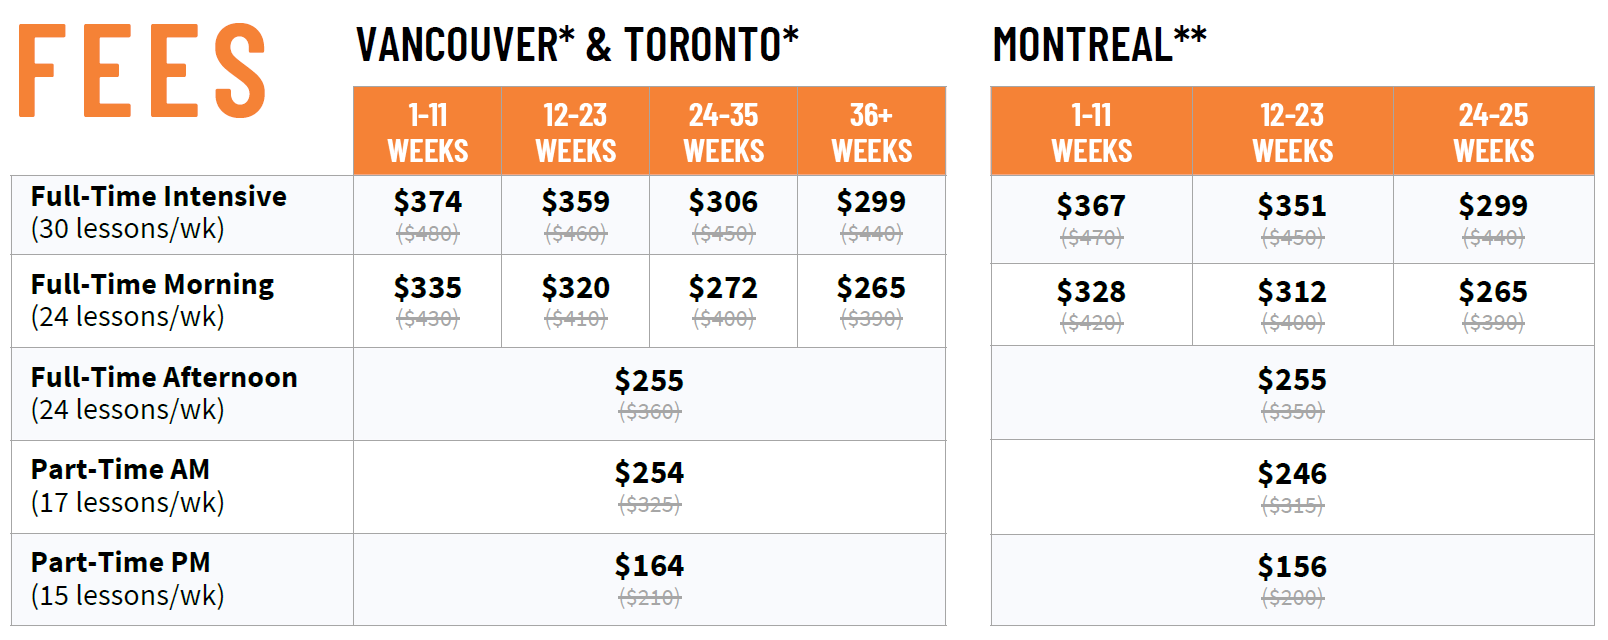
Task: Click the Part-Time PM row label
Action: [127, 578]
